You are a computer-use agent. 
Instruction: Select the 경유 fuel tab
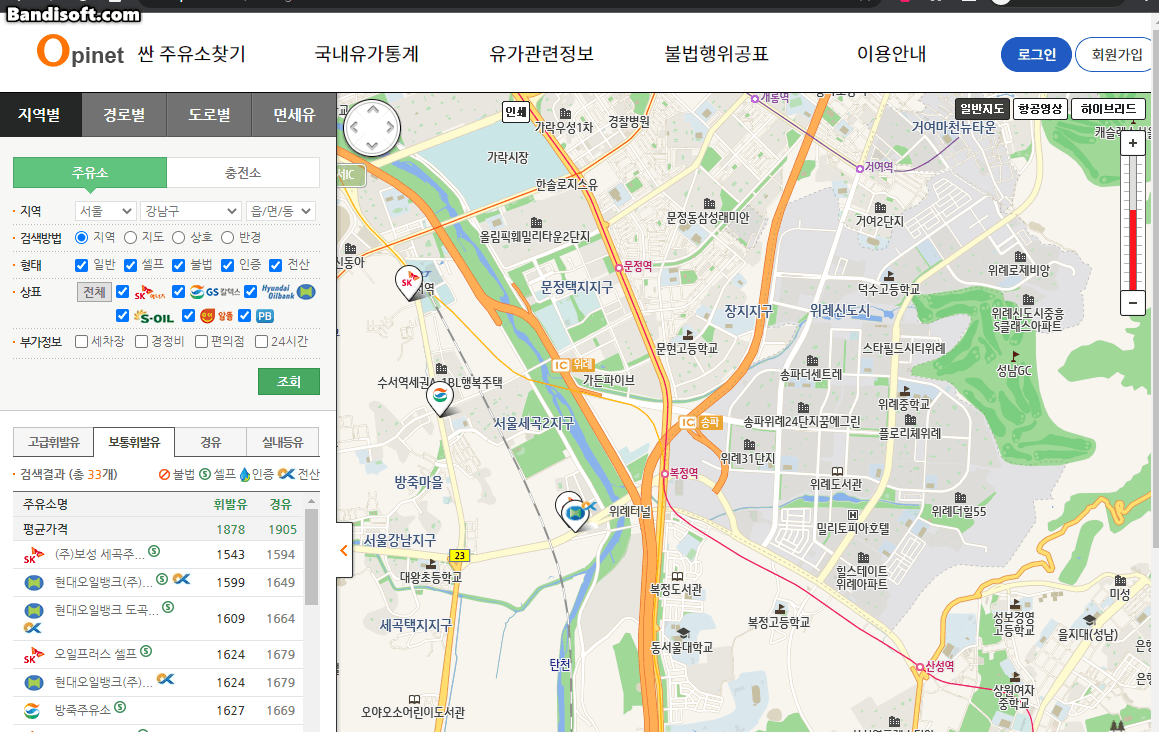pyautogui.click(x=211, y=442)
